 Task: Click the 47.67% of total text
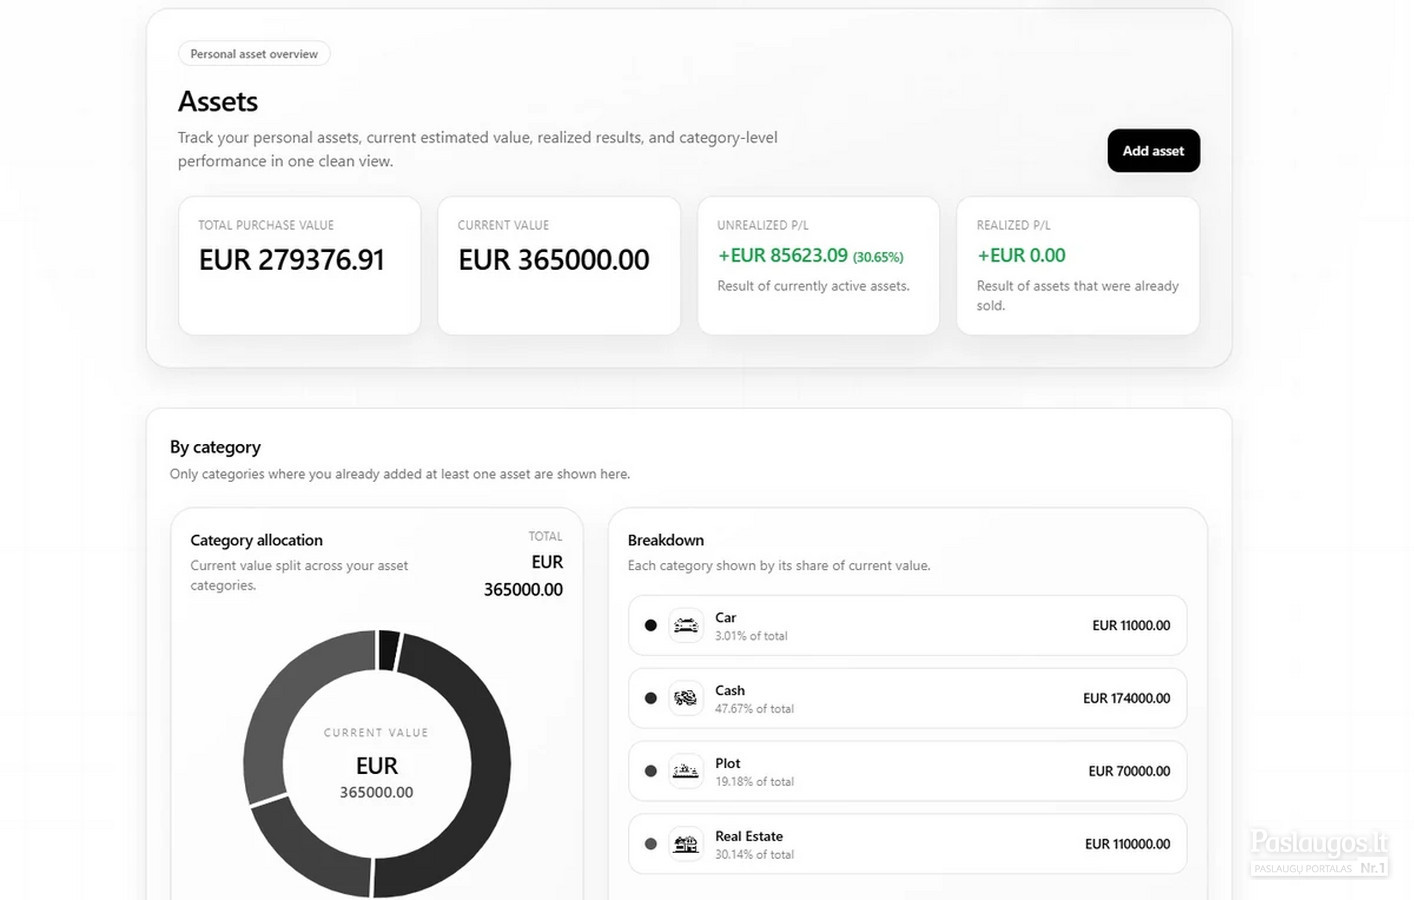pyautogui.click(x=754, y=709)
